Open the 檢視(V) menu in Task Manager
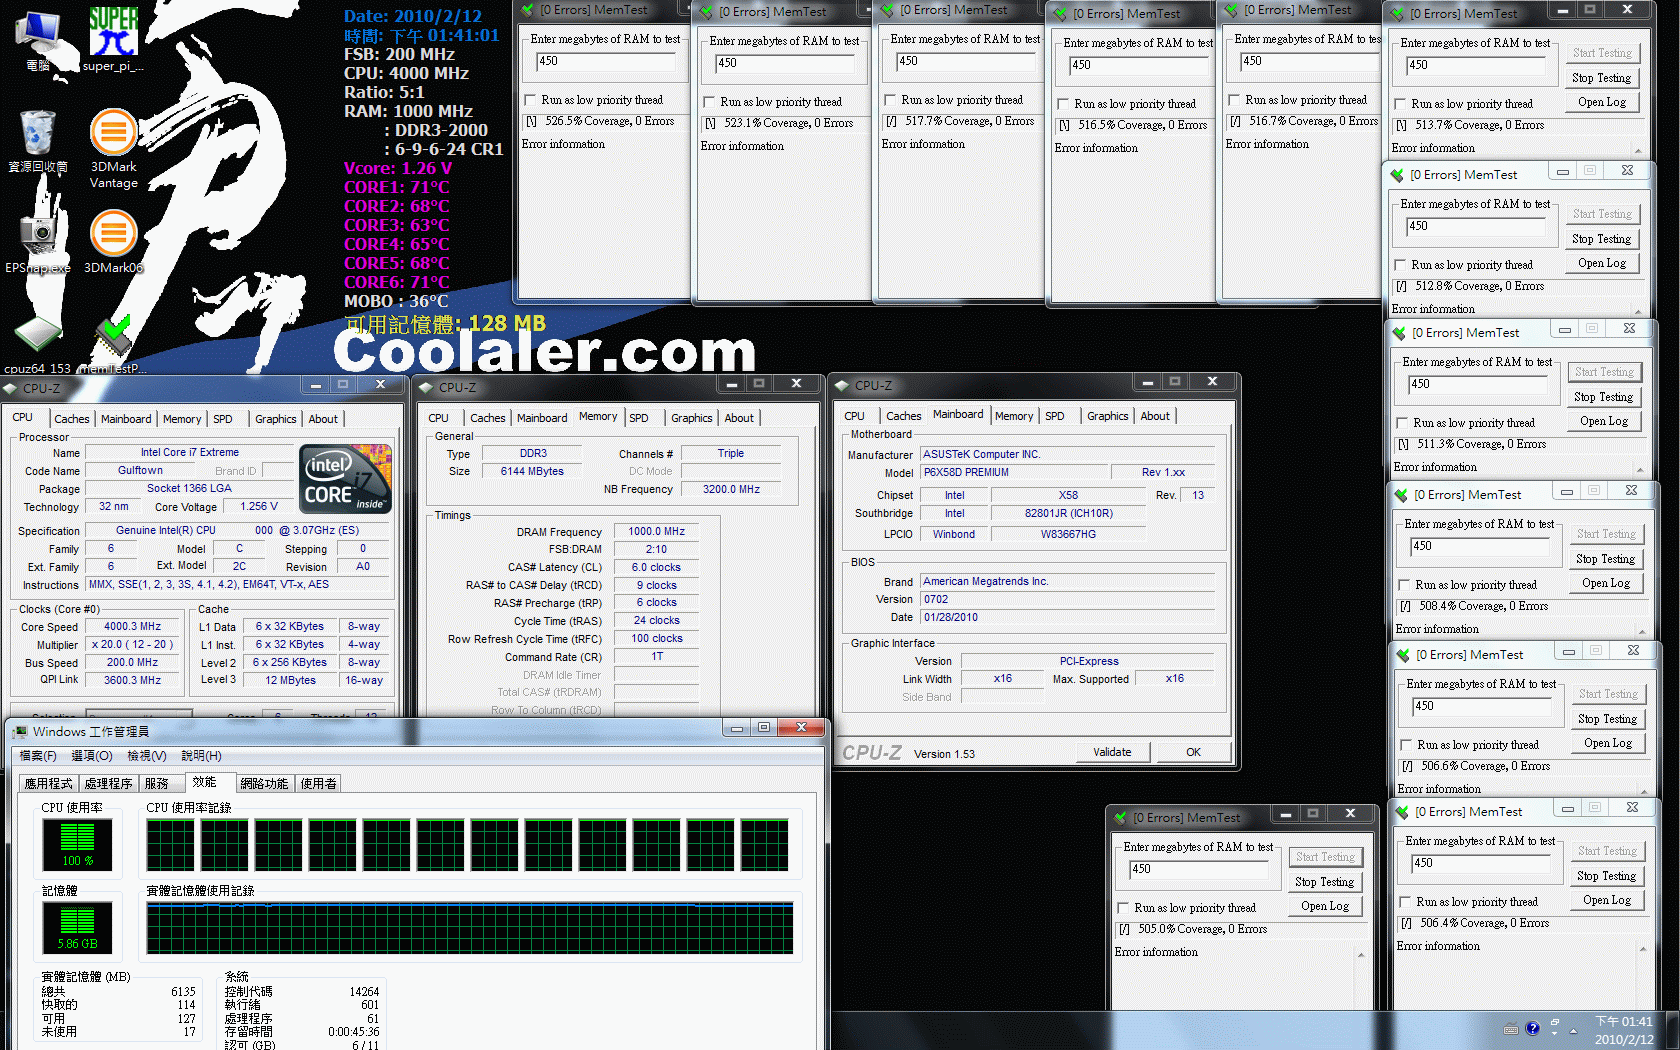This screenshot has width=1680, height=1050. point(147,756)
